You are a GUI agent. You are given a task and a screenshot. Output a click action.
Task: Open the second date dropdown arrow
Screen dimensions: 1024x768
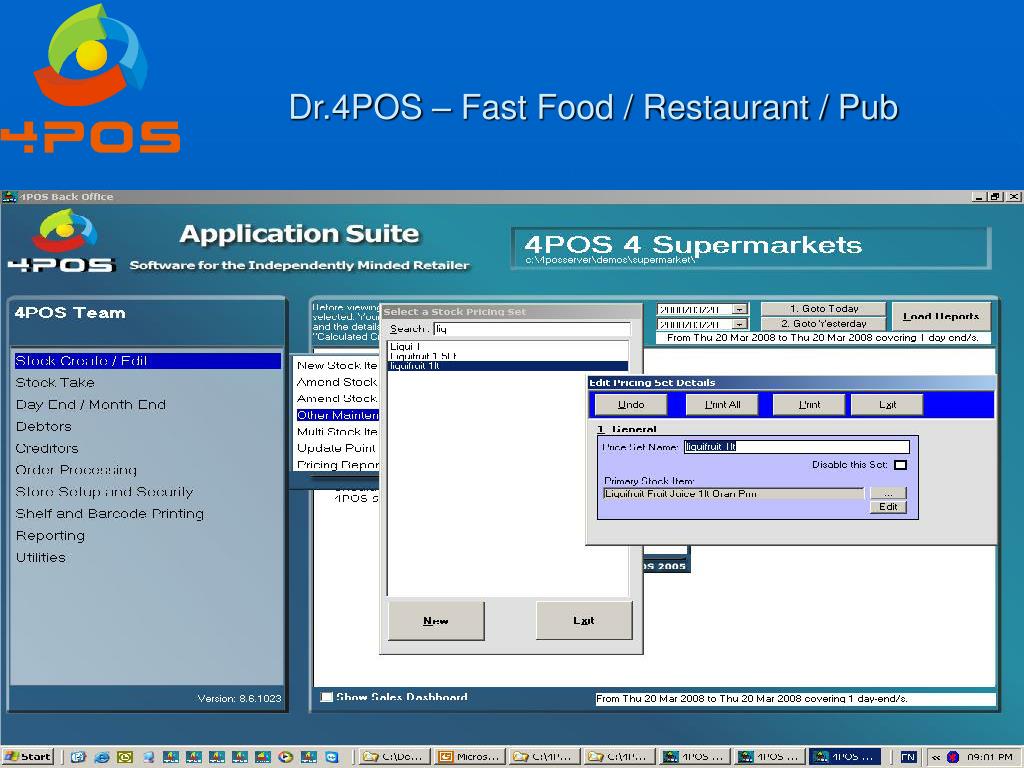[739, 324]
